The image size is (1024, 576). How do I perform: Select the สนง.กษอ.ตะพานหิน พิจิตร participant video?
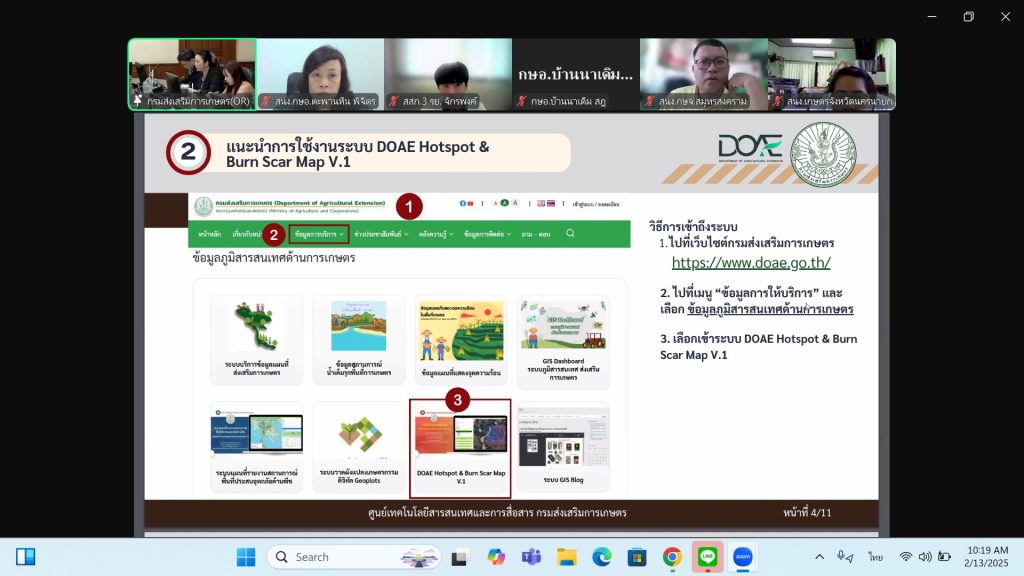click(320, 74)
